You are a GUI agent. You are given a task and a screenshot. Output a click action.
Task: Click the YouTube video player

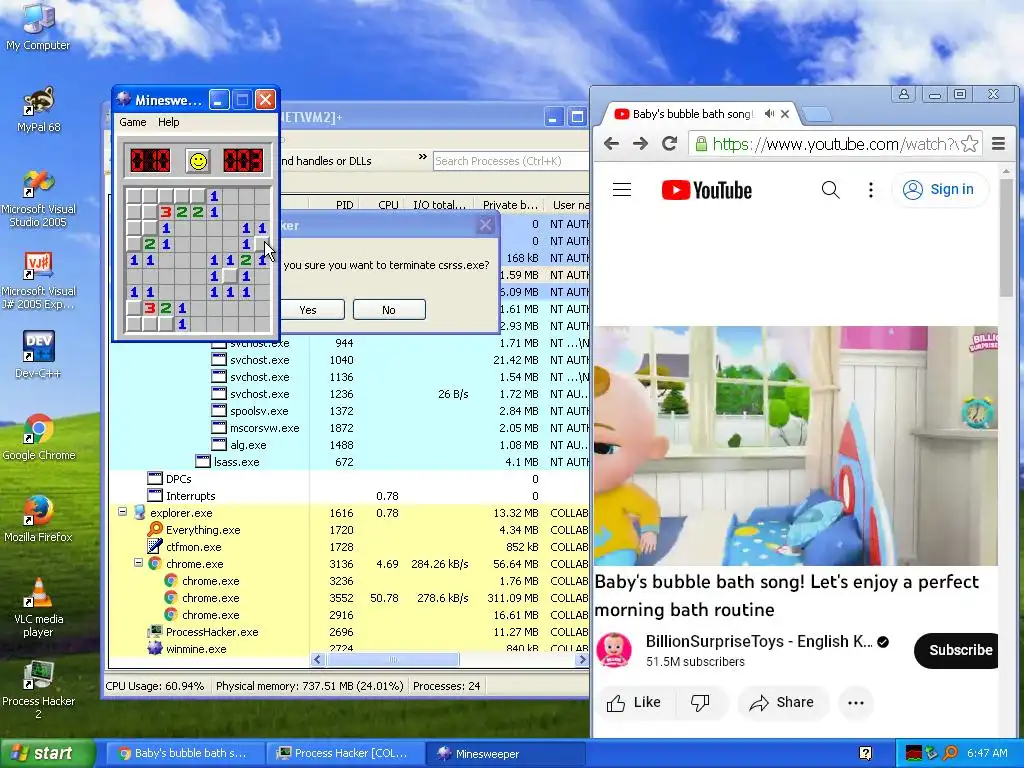tap(795, 445)
